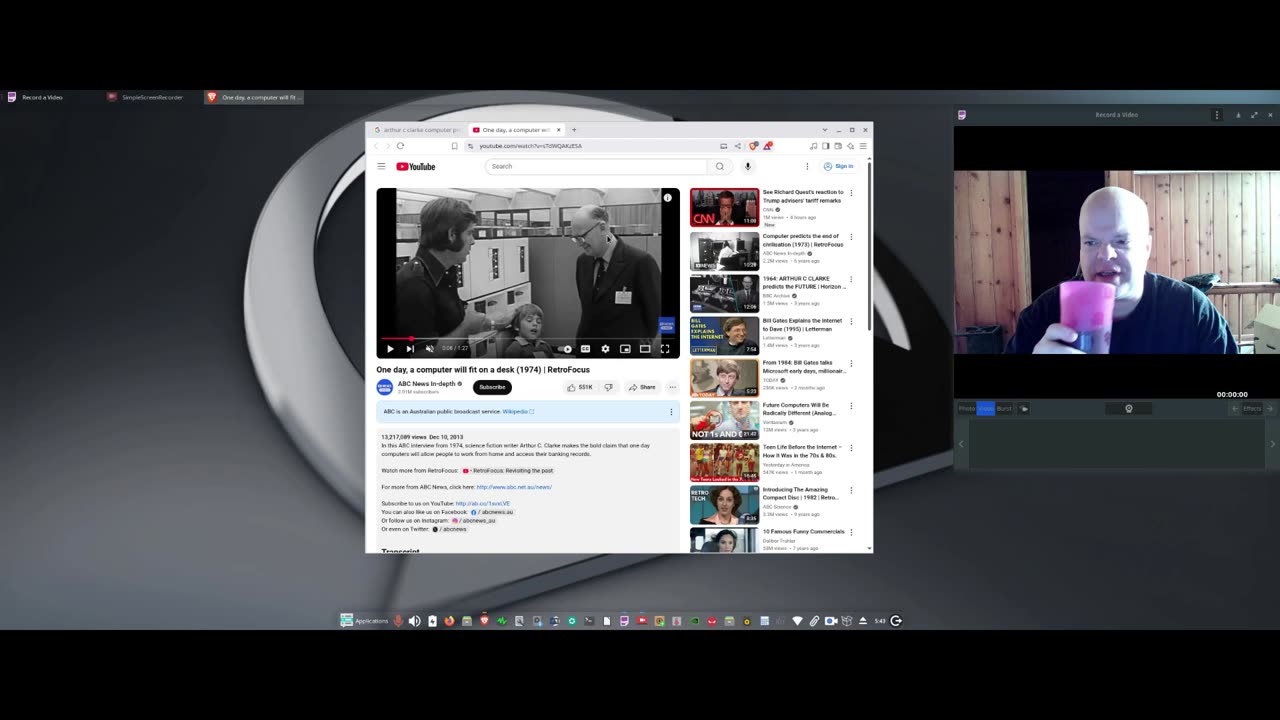Open Effects in Record a Video window
The width and height of the screenshot is (1280, 720).
click(x=1252, y=408)
